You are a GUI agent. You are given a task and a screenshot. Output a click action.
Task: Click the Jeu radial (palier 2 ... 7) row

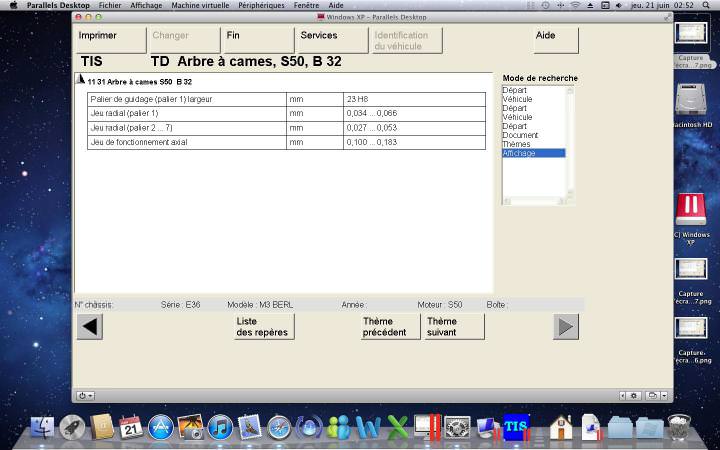(287, 128)
